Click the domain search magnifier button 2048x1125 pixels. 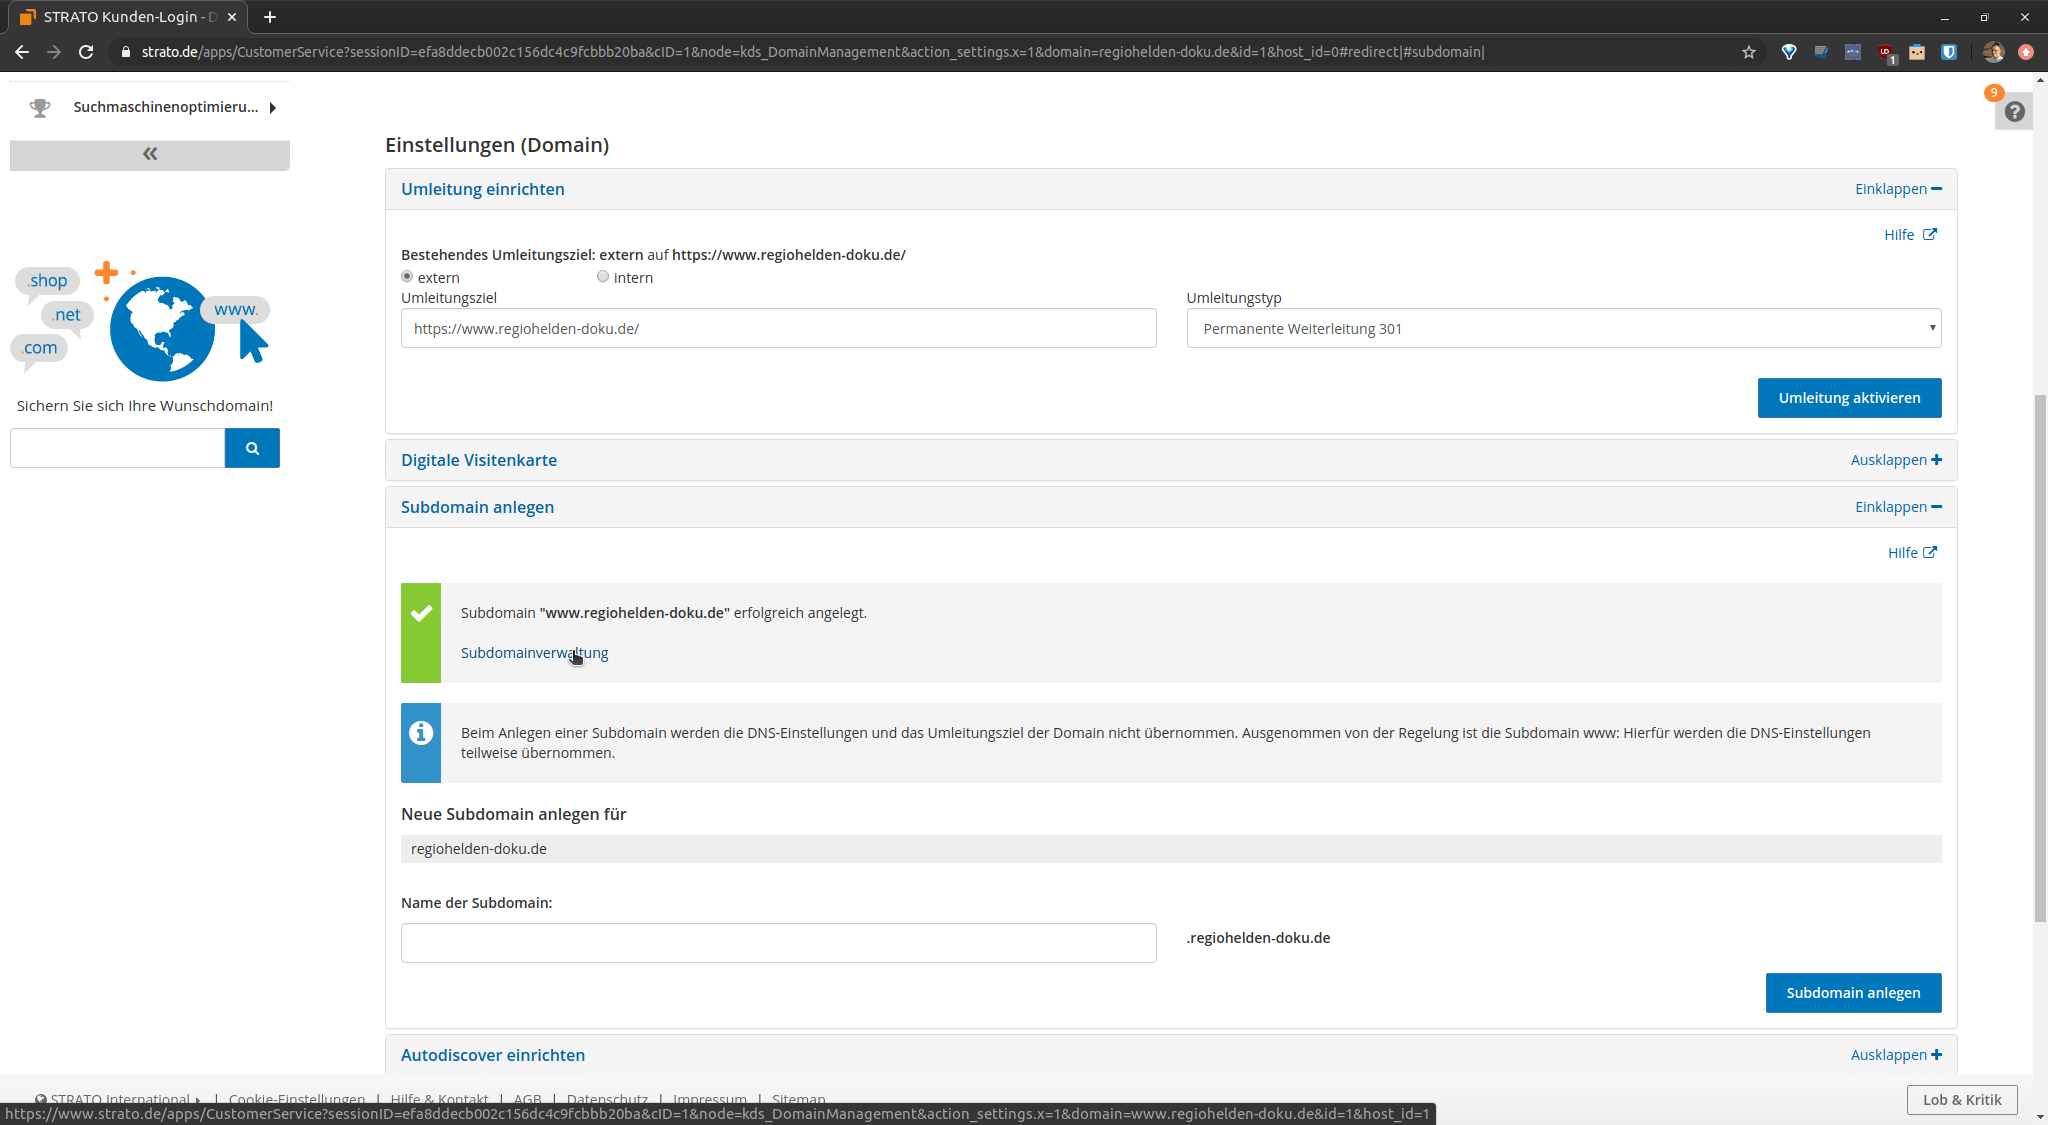[252, 448]
